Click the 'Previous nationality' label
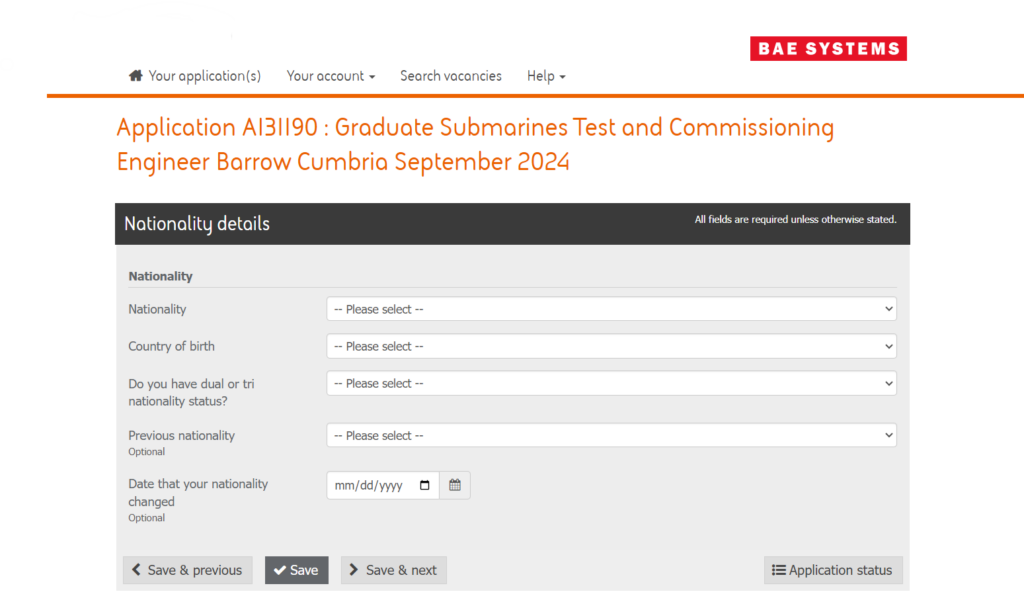Viewport: 1024px width, 600px height. pos(182,435)
